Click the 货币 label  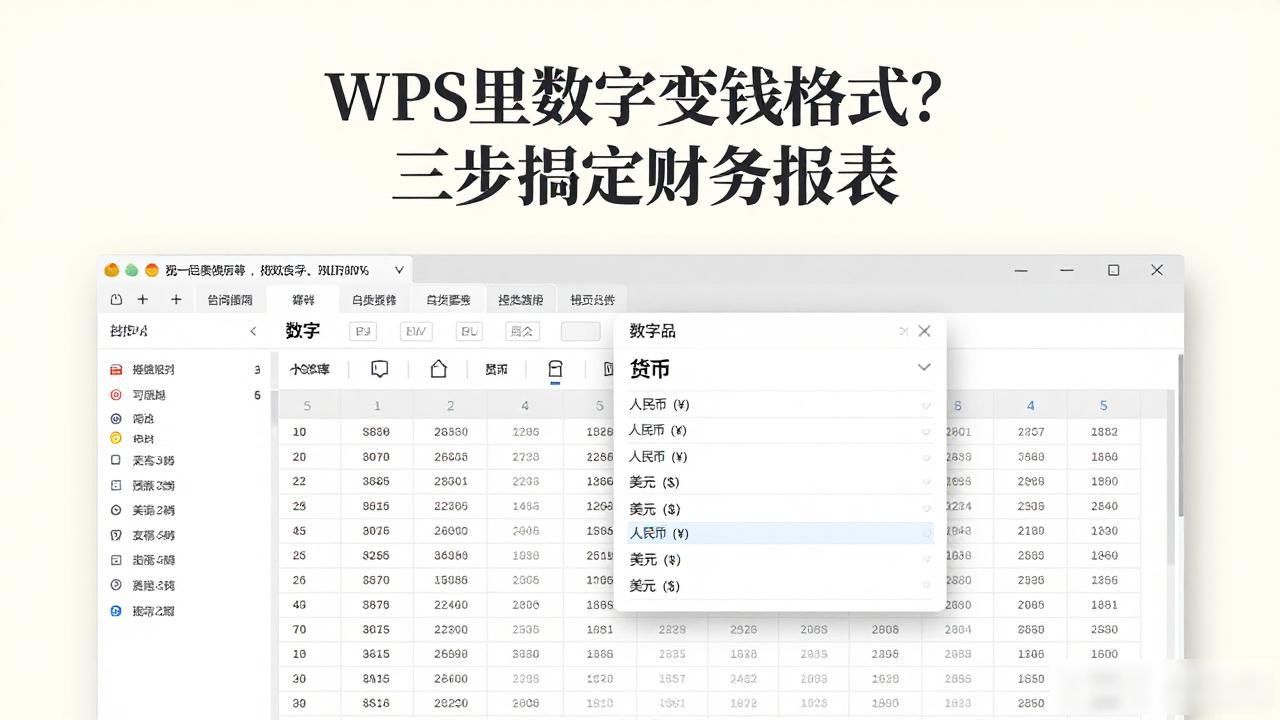[x=650, y=368]
